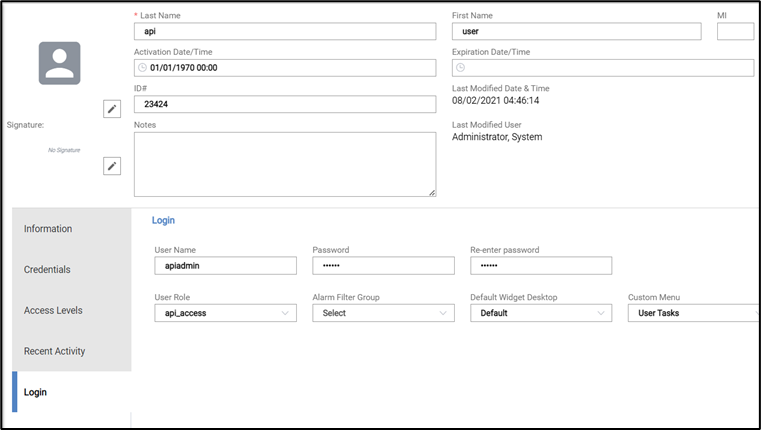Open clock icon in Expiration Date/Time
Screen dimensions: 761x430
[461, 68]
